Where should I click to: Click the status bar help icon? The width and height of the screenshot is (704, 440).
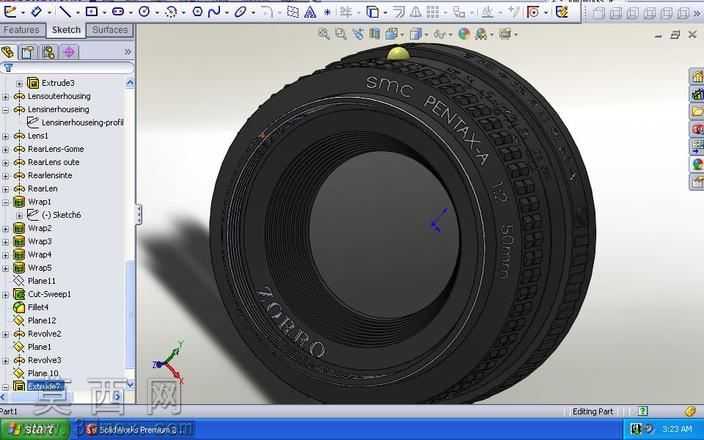[643, 411]
